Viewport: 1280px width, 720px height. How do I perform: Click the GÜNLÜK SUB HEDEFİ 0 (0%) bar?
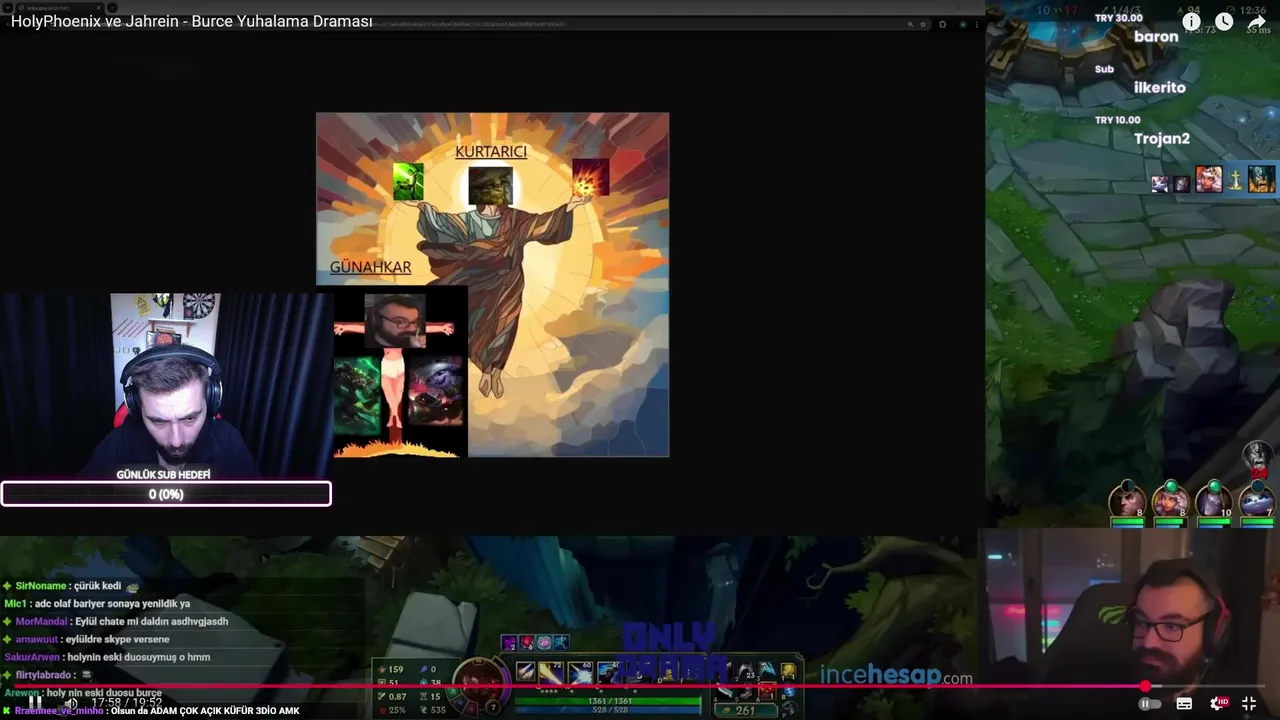point(166,494)
